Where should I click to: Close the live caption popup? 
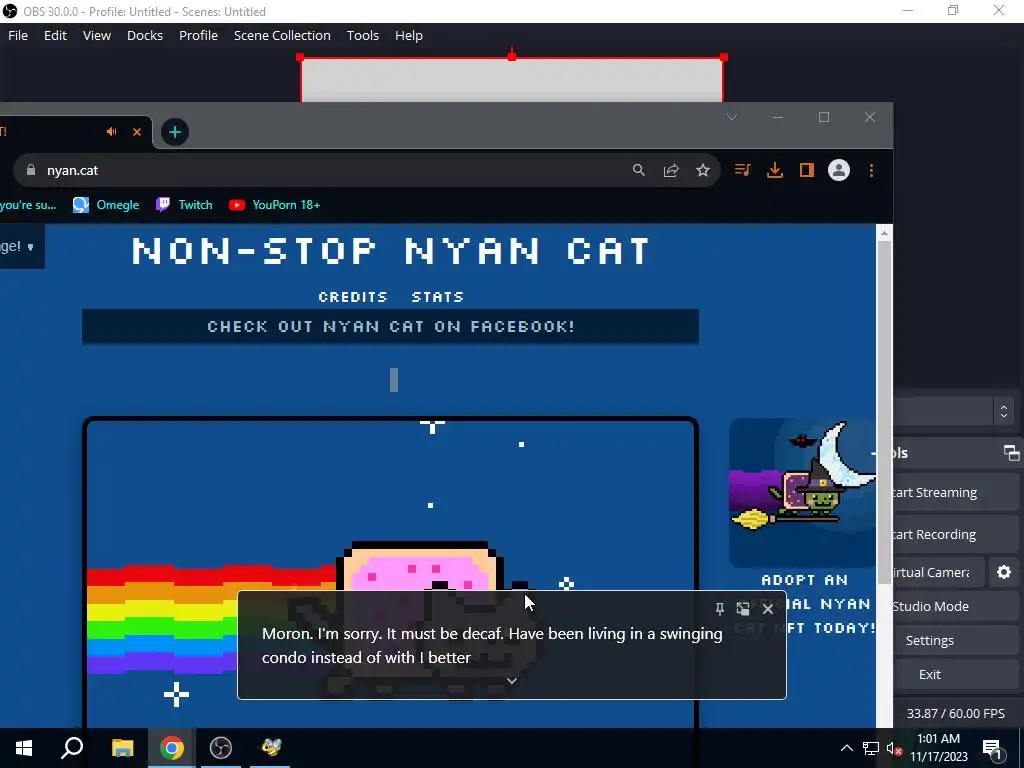pyautogui.click(x=768, y=609)
